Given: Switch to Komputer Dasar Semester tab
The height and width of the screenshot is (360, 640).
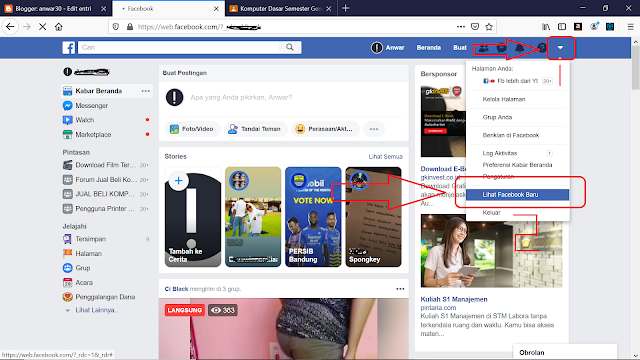Looking at the screenshot, I should [x=281, y=8].
